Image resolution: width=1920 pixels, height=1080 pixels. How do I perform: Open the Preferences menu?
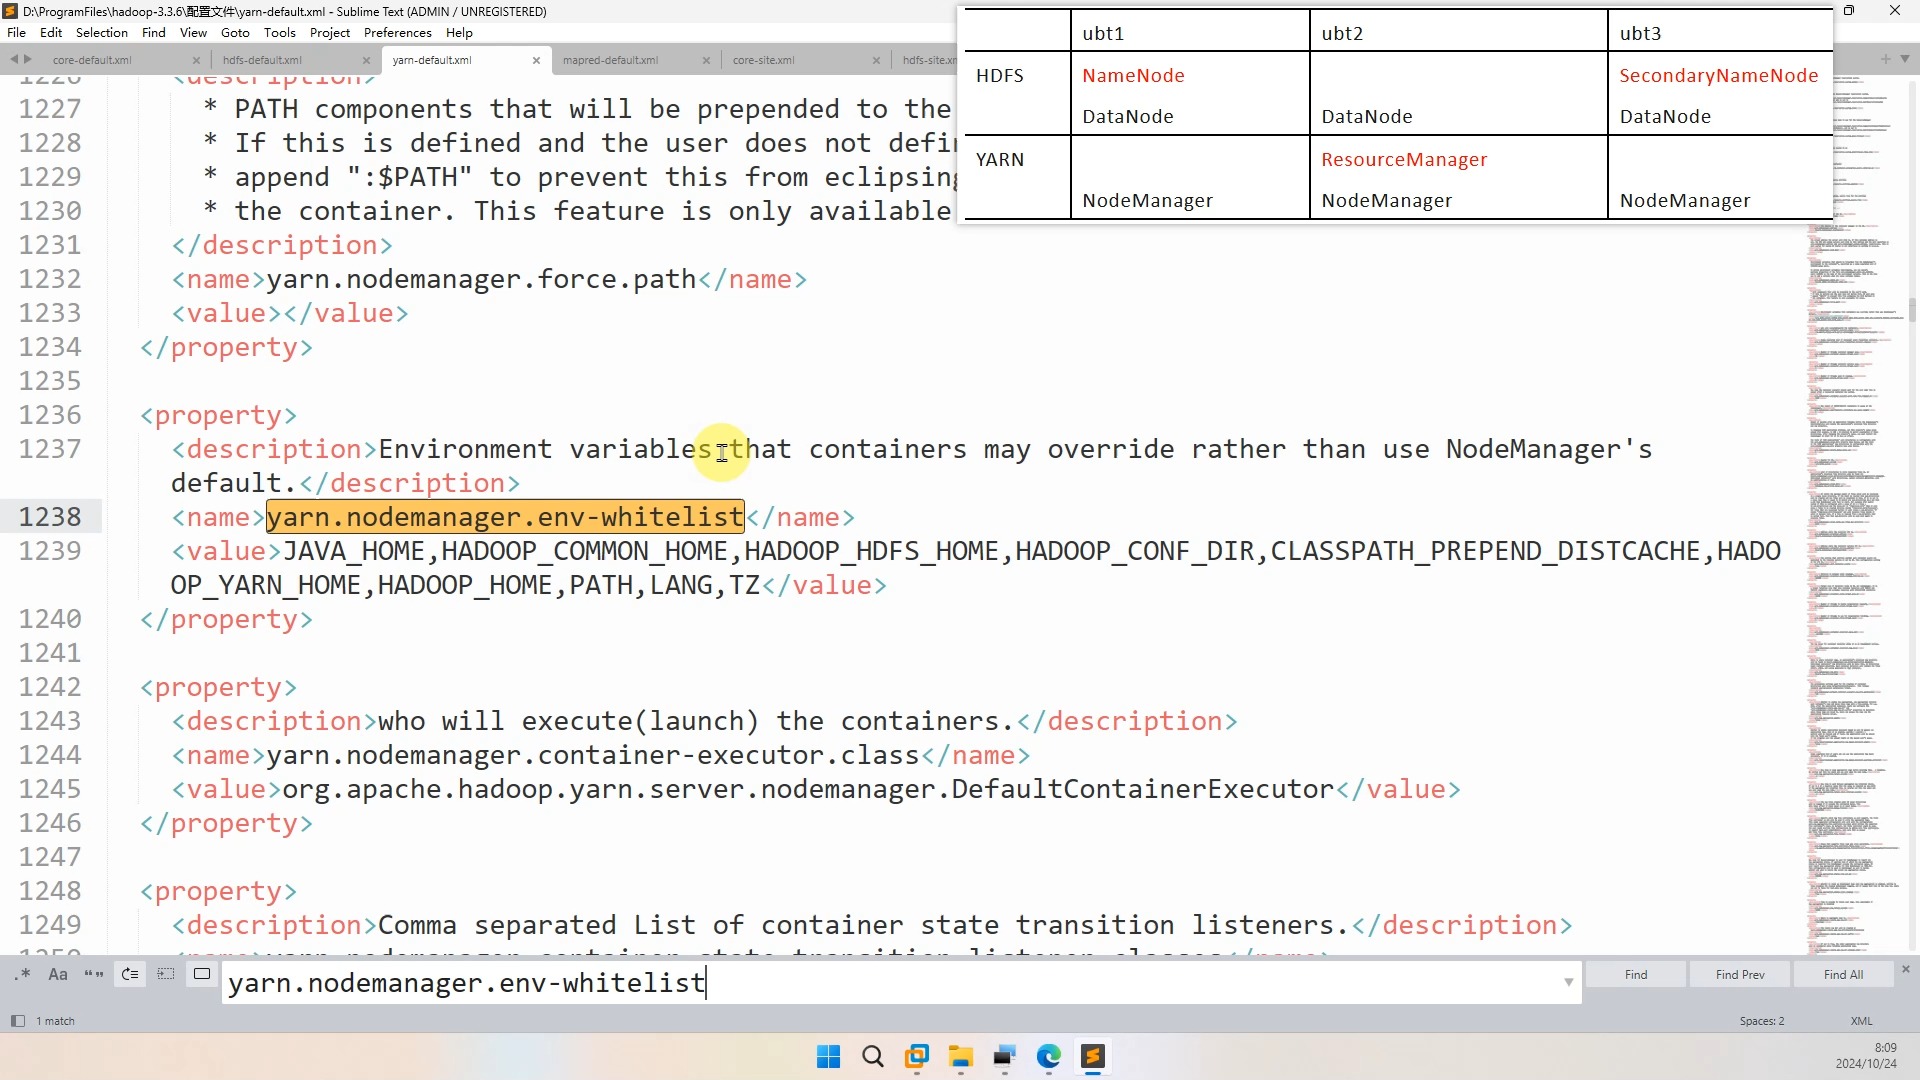397,33
